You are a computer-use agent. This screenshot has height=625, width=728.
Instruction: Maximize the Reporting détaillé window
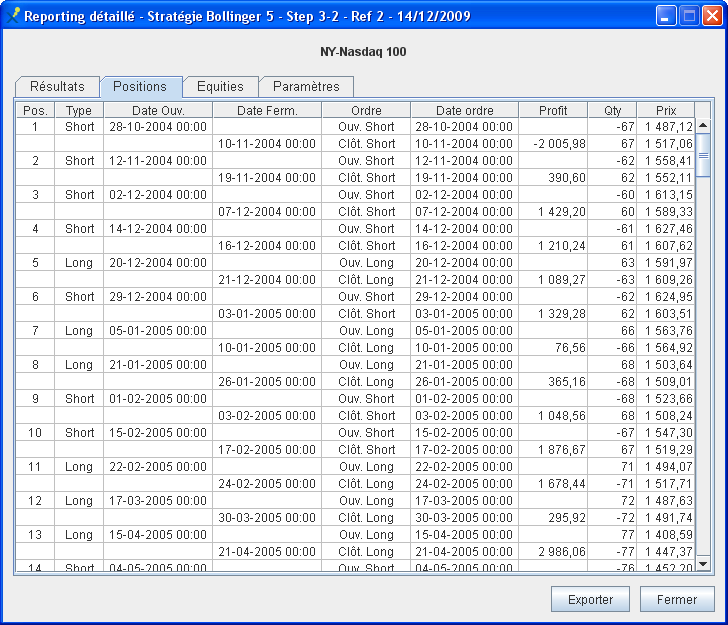coord(689,16)
